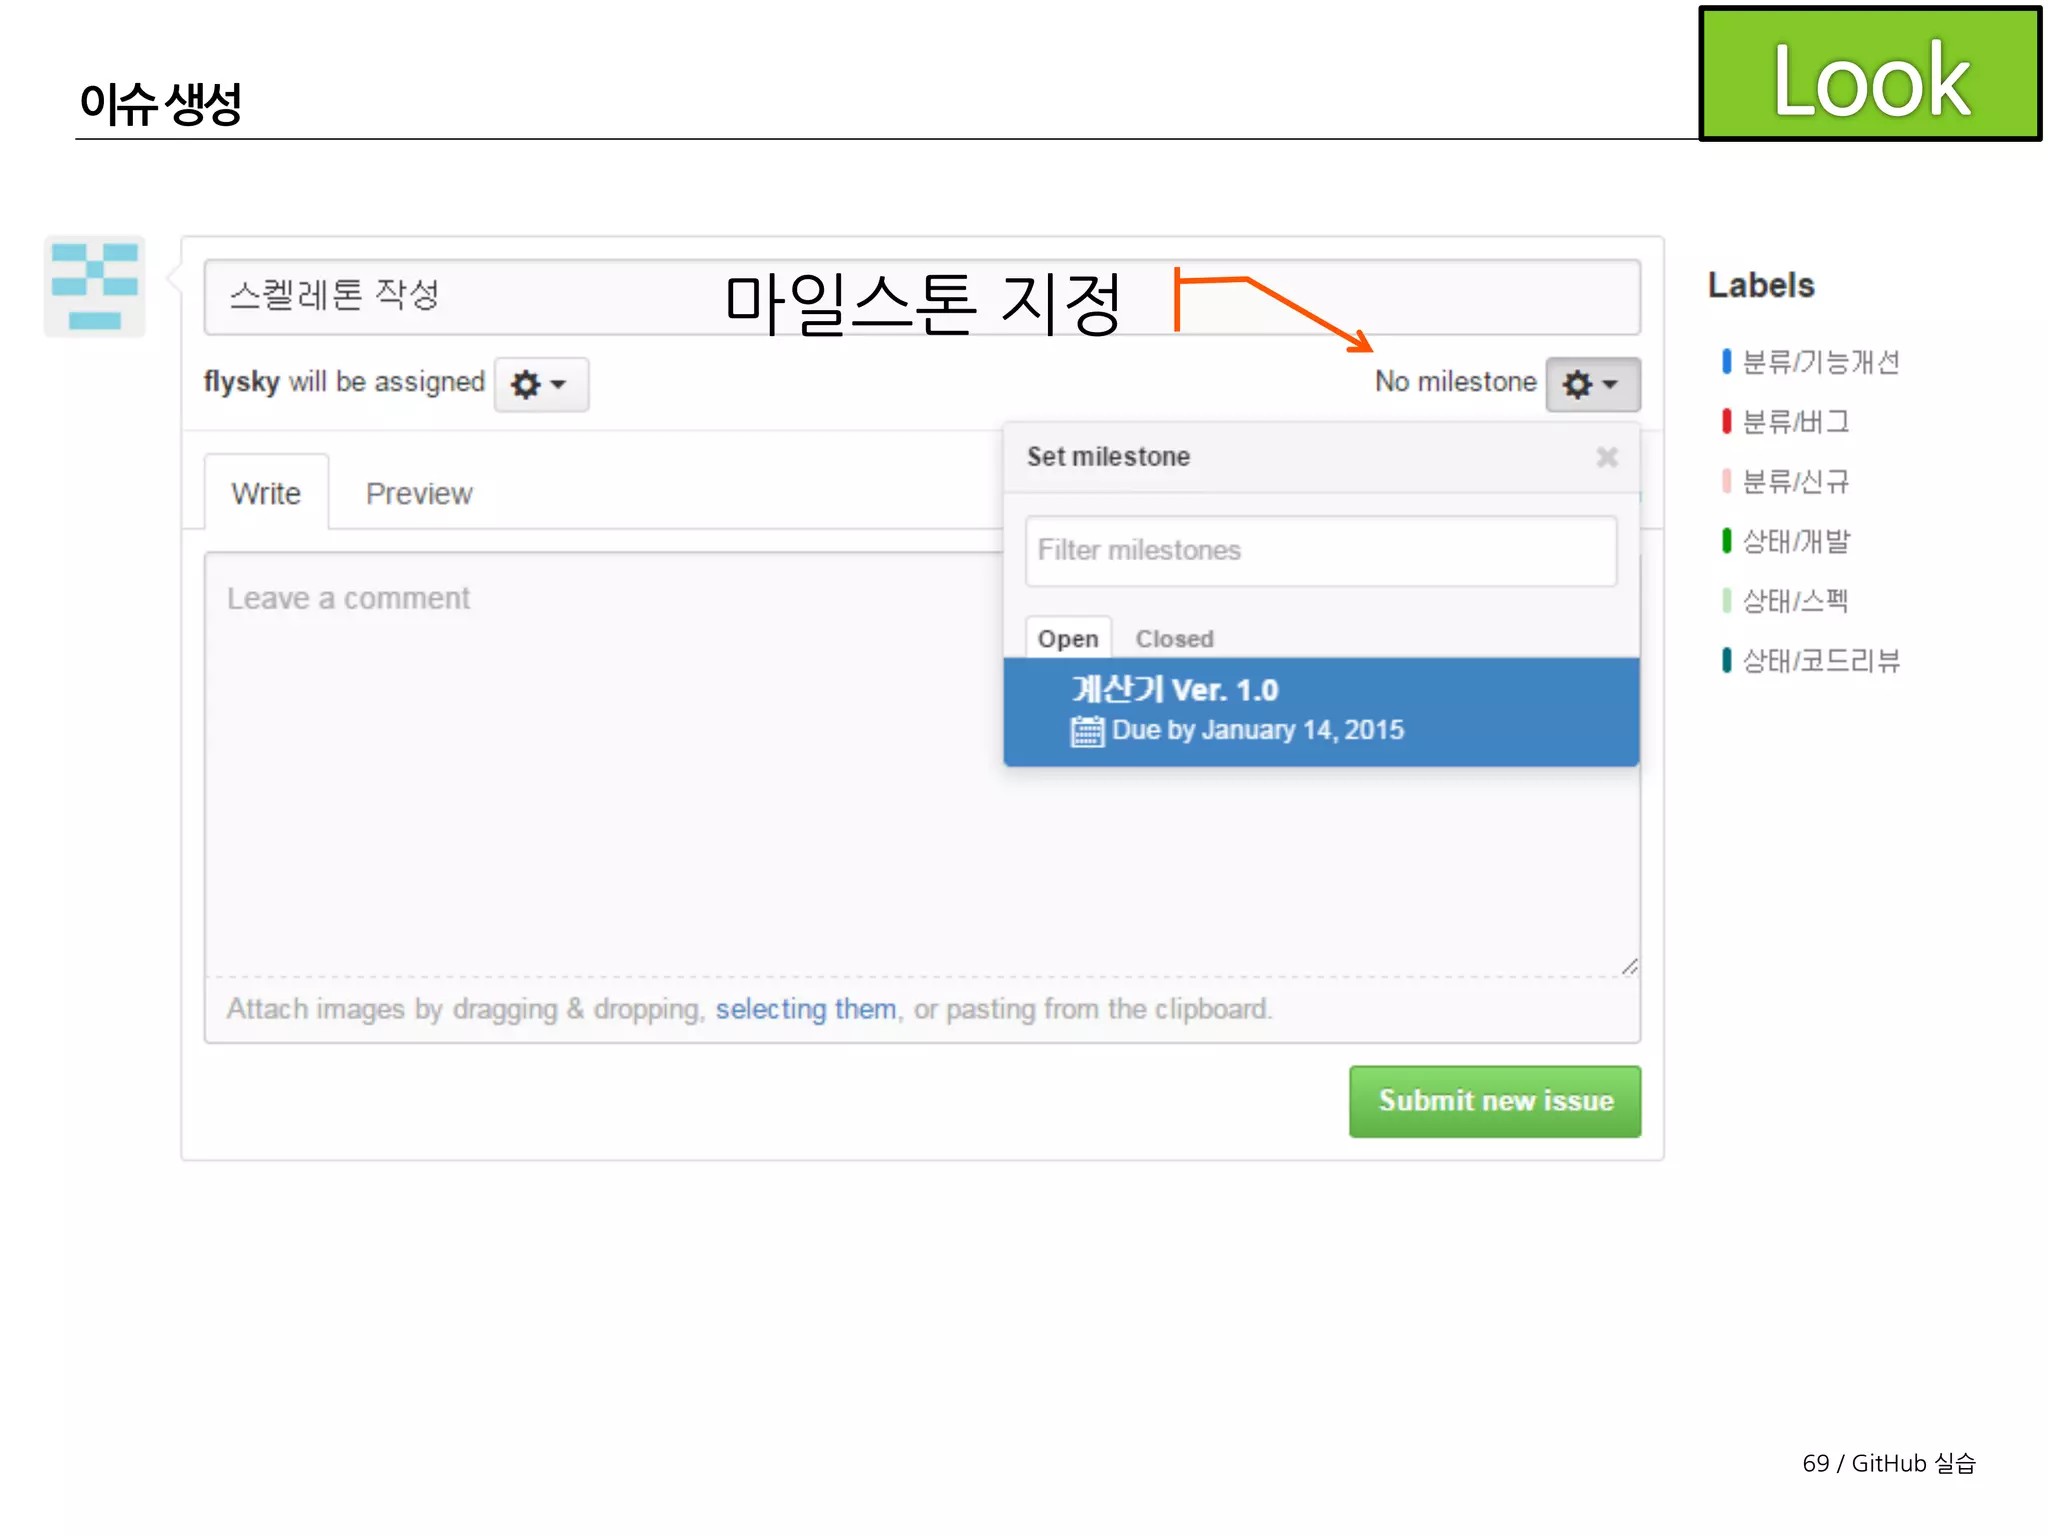Image resolution: width=2048 pixels, height=1536 pixels.
Task: Click the No milestone text
Action: tap(1455, 382)
